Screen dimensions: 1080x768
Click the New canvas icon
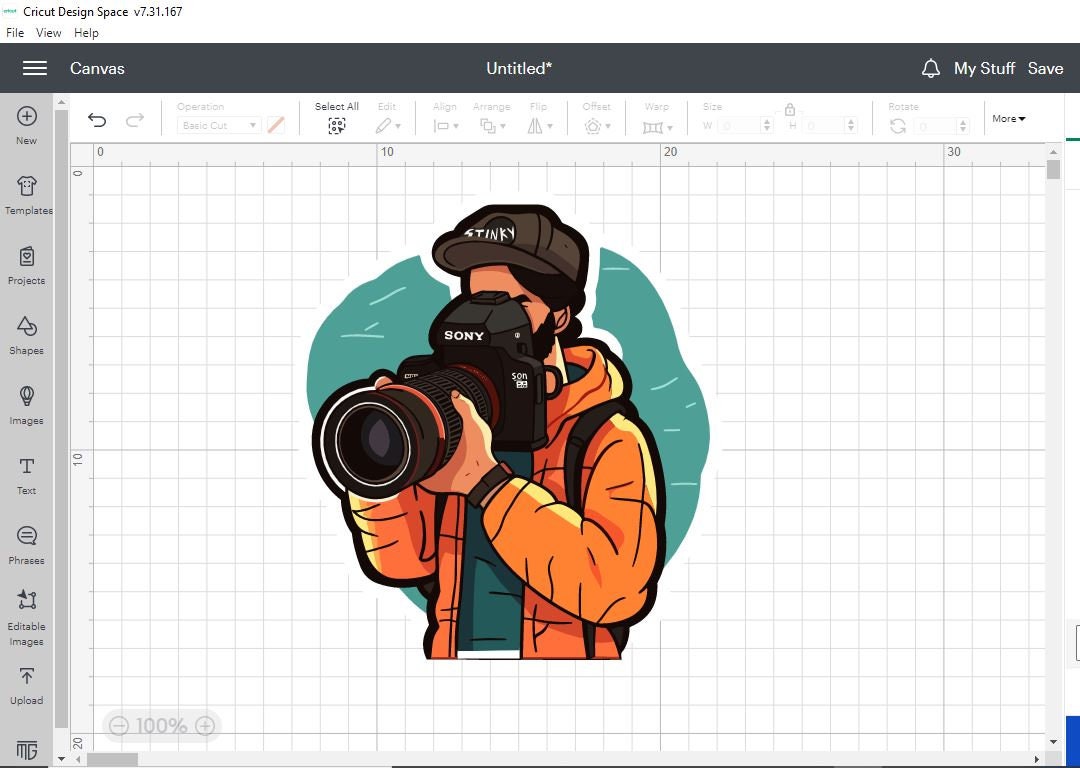coord(26,122)
